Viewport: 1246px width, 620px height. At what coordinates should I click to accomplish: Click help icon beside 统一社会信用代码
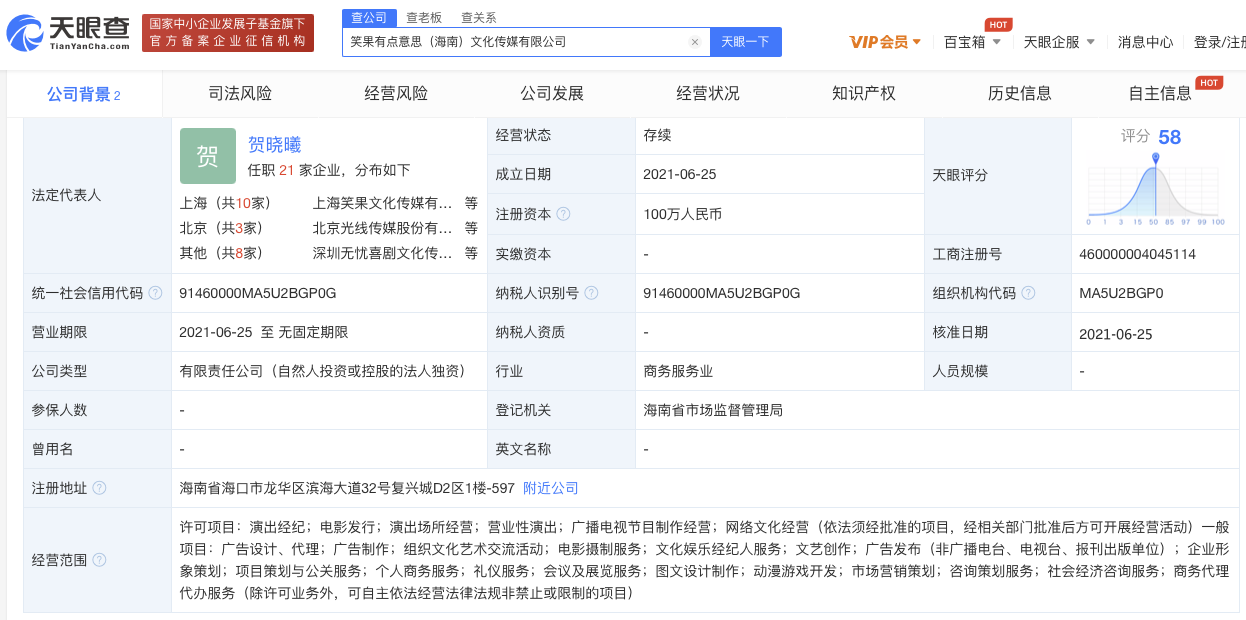(x=155, y=293)
